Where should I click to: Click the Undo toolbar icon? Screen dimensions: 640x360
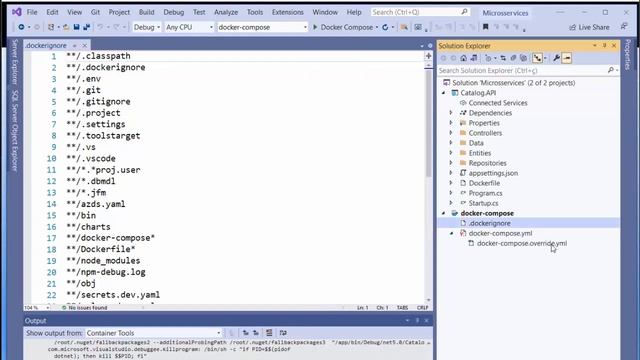click(x=100, y=27)
